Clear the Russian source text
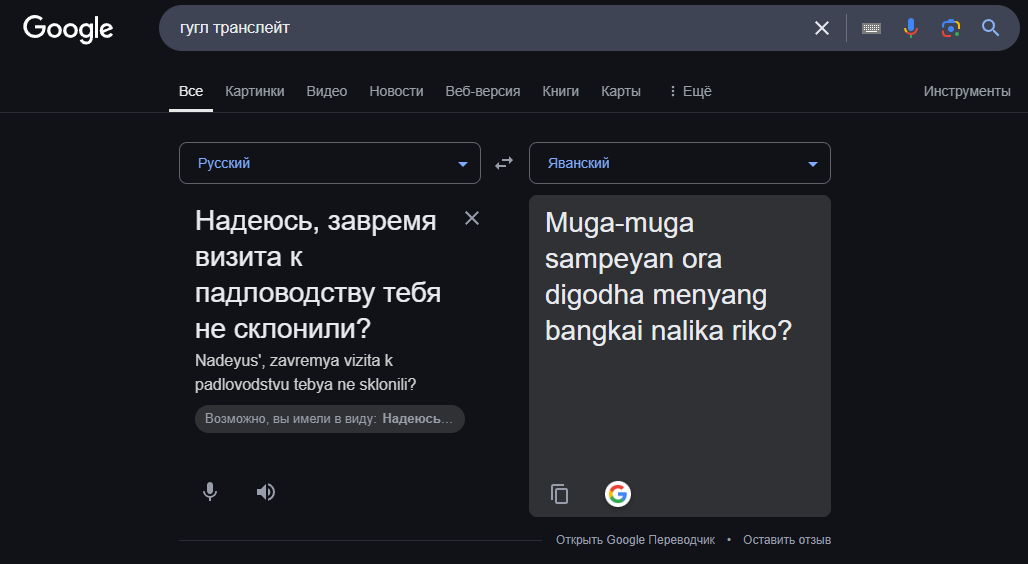 471,218
